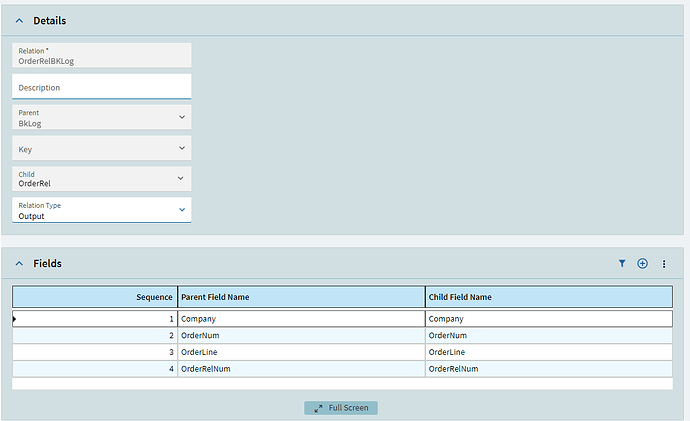Filter the Fields grid
The width and height of the screenshot is (690, 421).
pyautogui.click(x=622, y=264)
